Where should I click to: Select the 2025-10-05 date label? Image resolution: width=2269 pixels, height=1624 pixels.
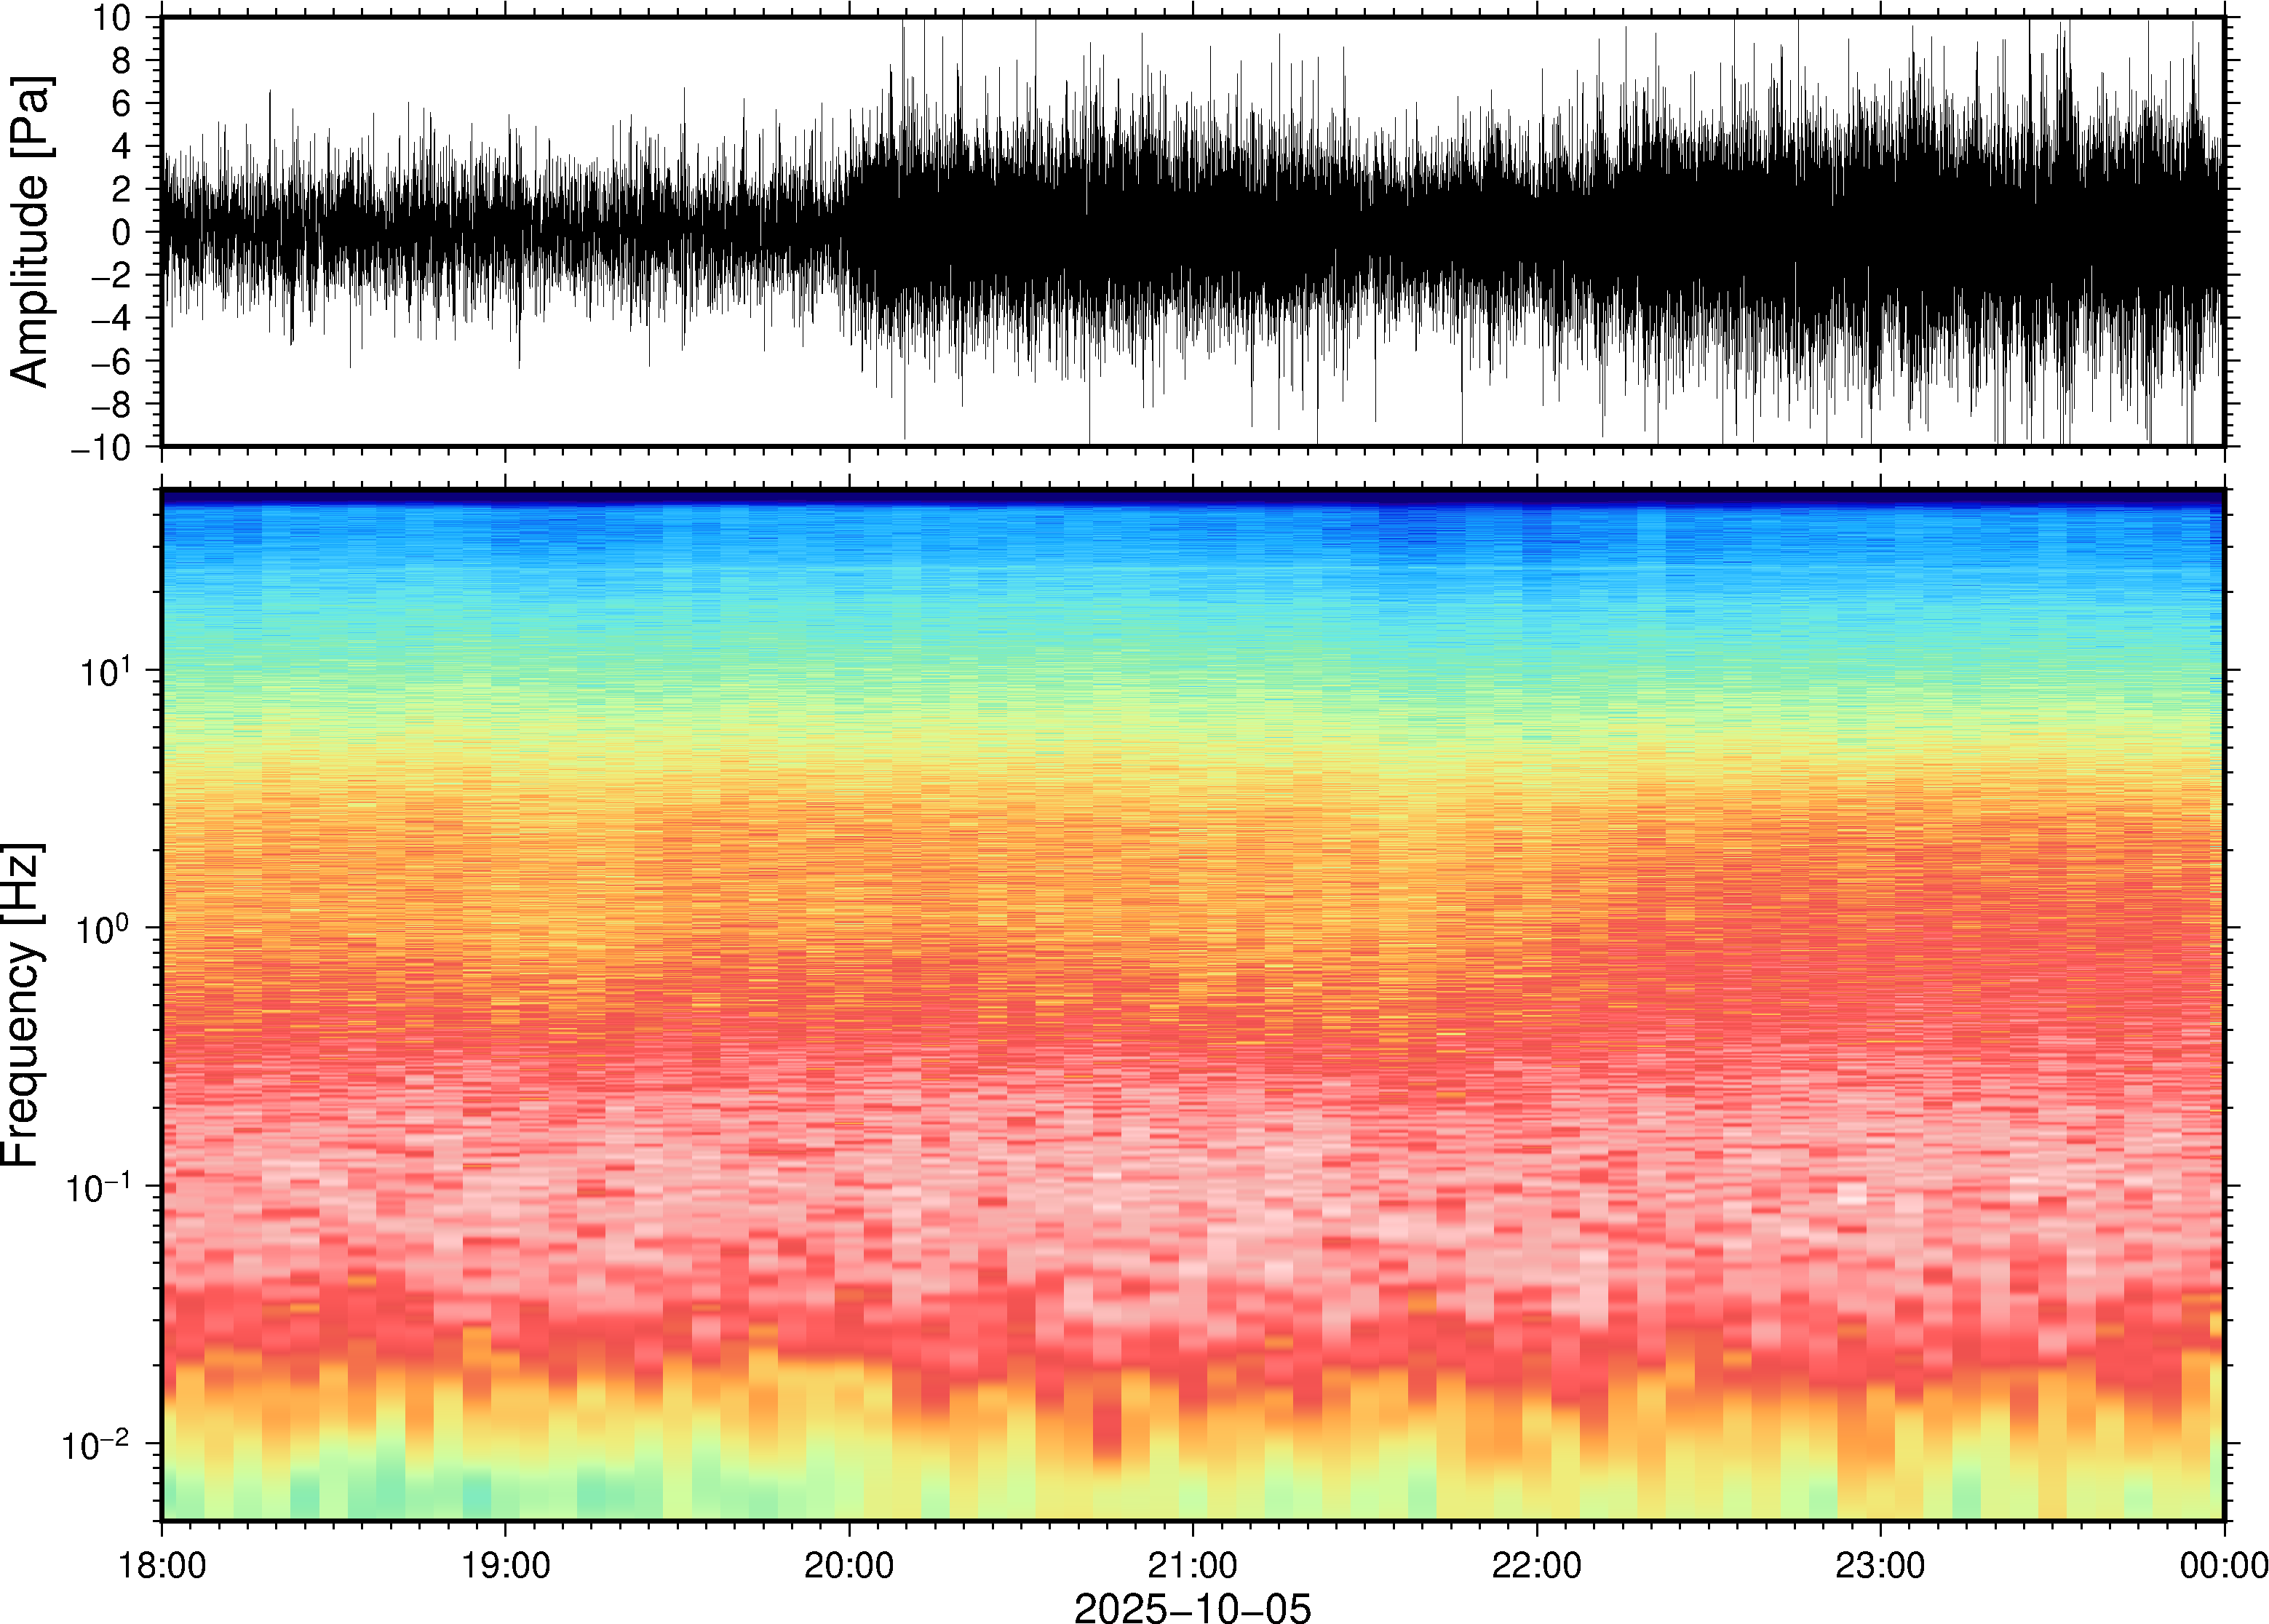point(1192,1606)
